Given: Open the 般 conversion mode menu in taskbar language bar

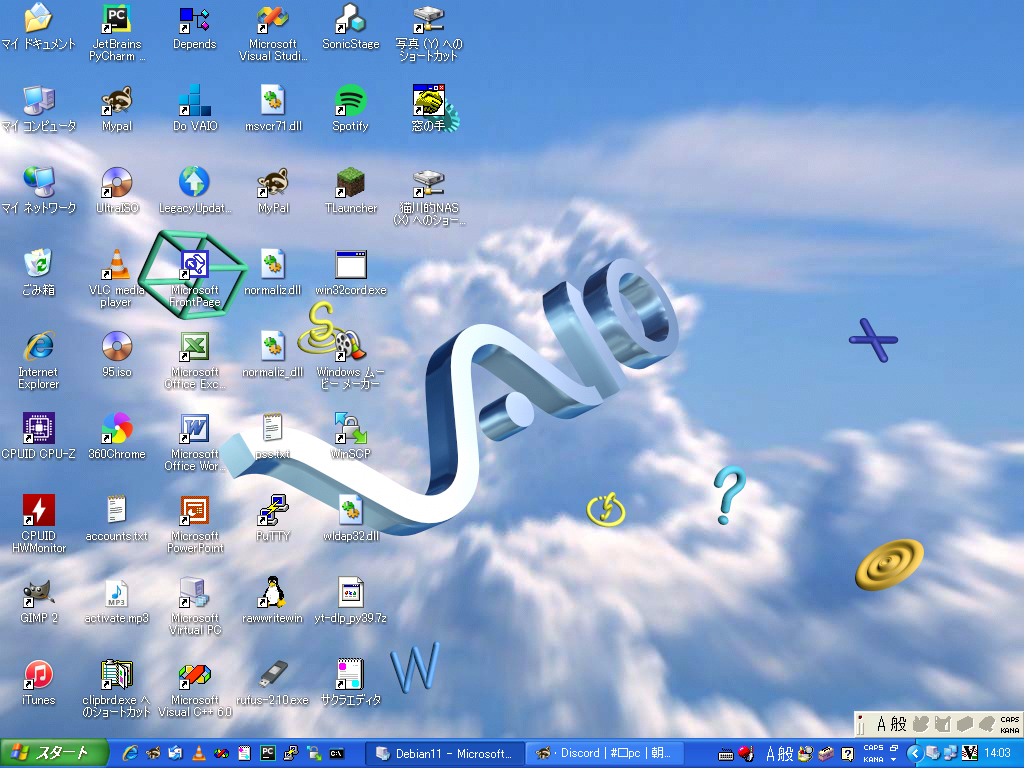Looking at the screenshot, I should pos(786,754).
